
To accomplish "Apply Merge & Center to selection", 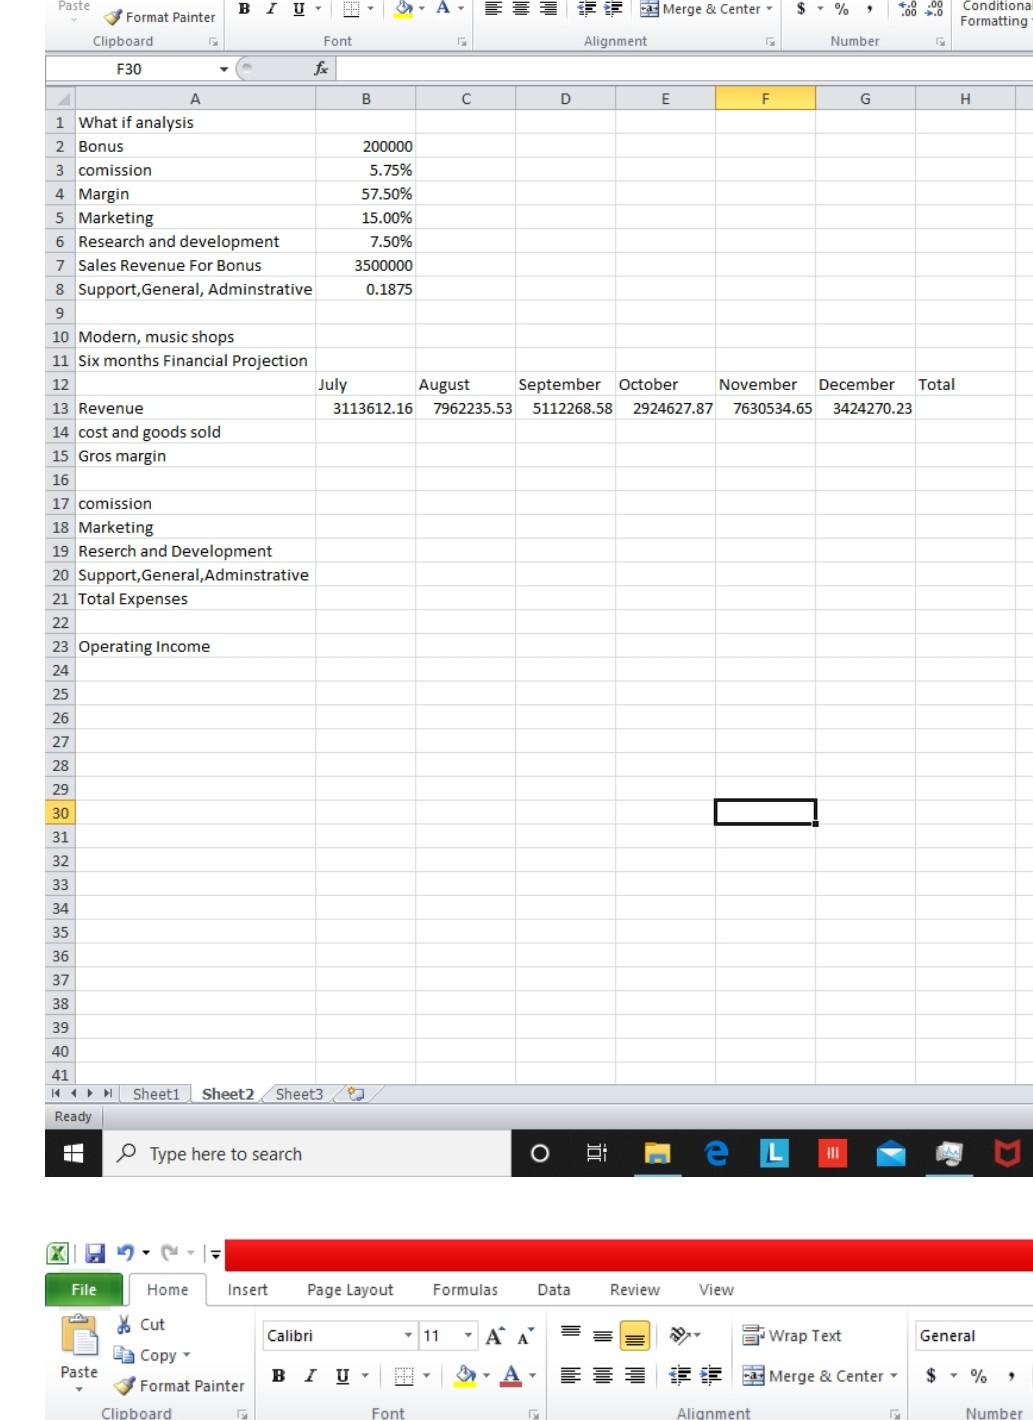I will (820, 1375).
